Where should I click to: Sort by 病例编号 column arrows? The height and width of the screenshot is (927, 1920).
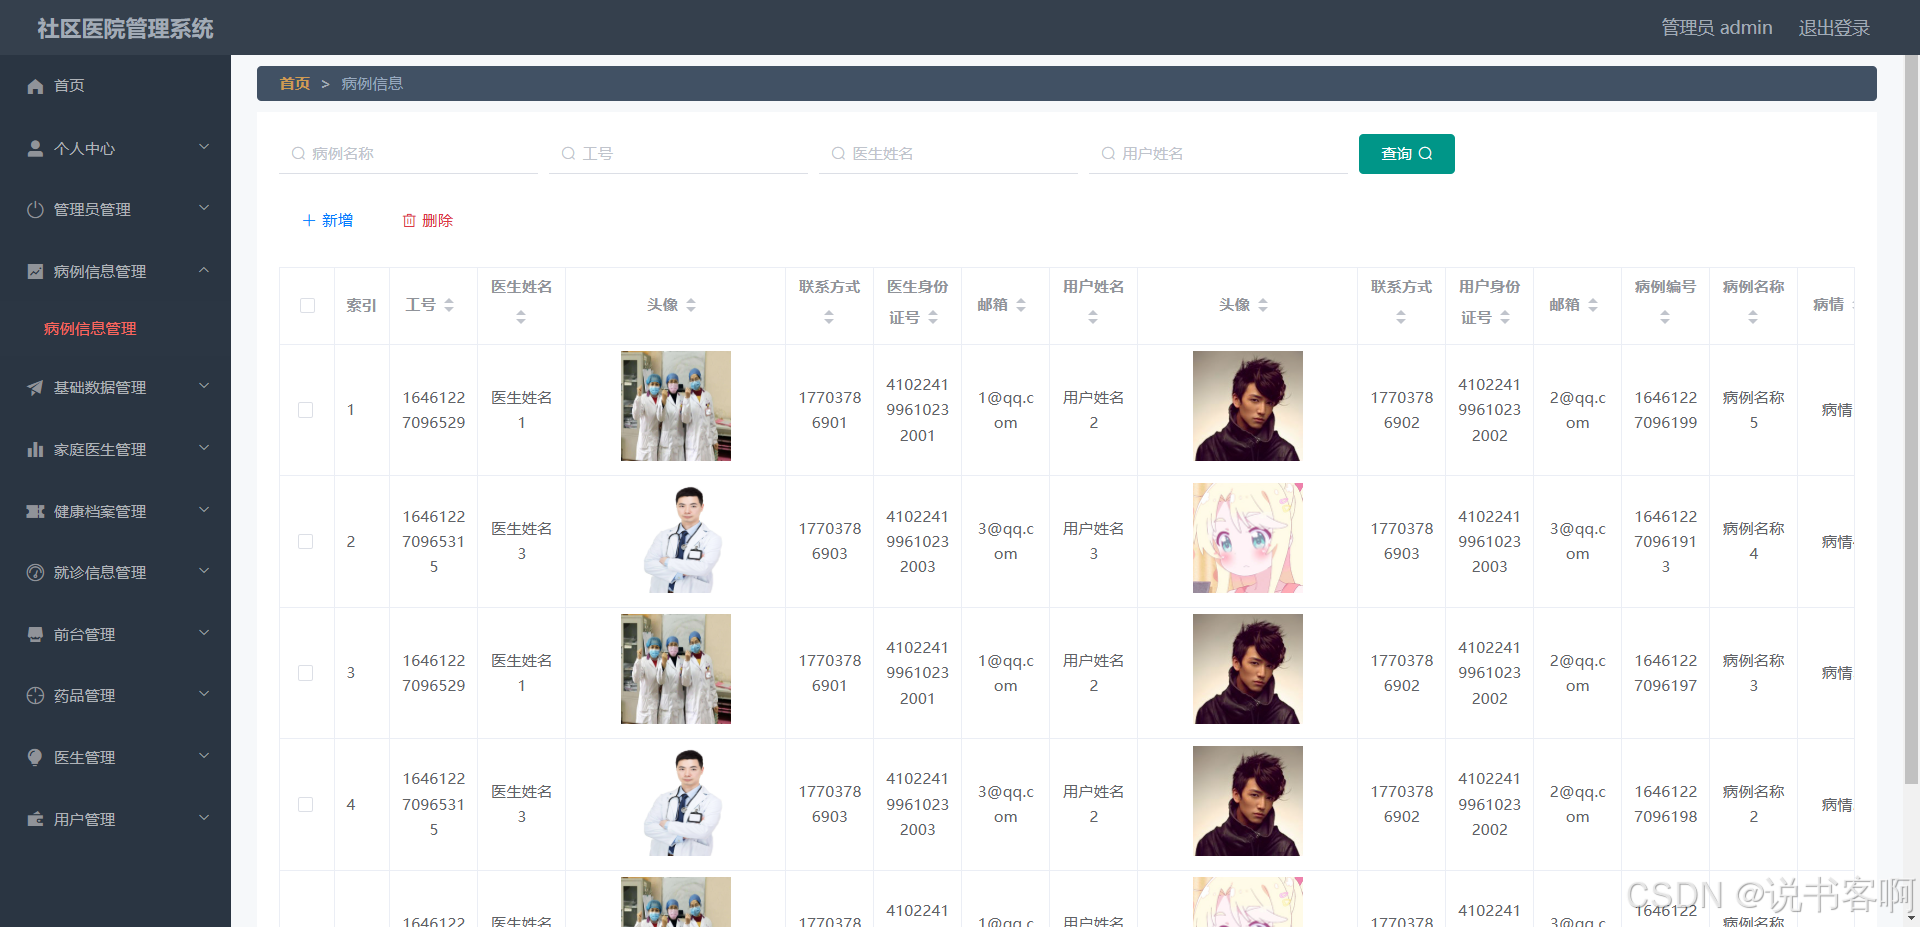coord(1665,317)
